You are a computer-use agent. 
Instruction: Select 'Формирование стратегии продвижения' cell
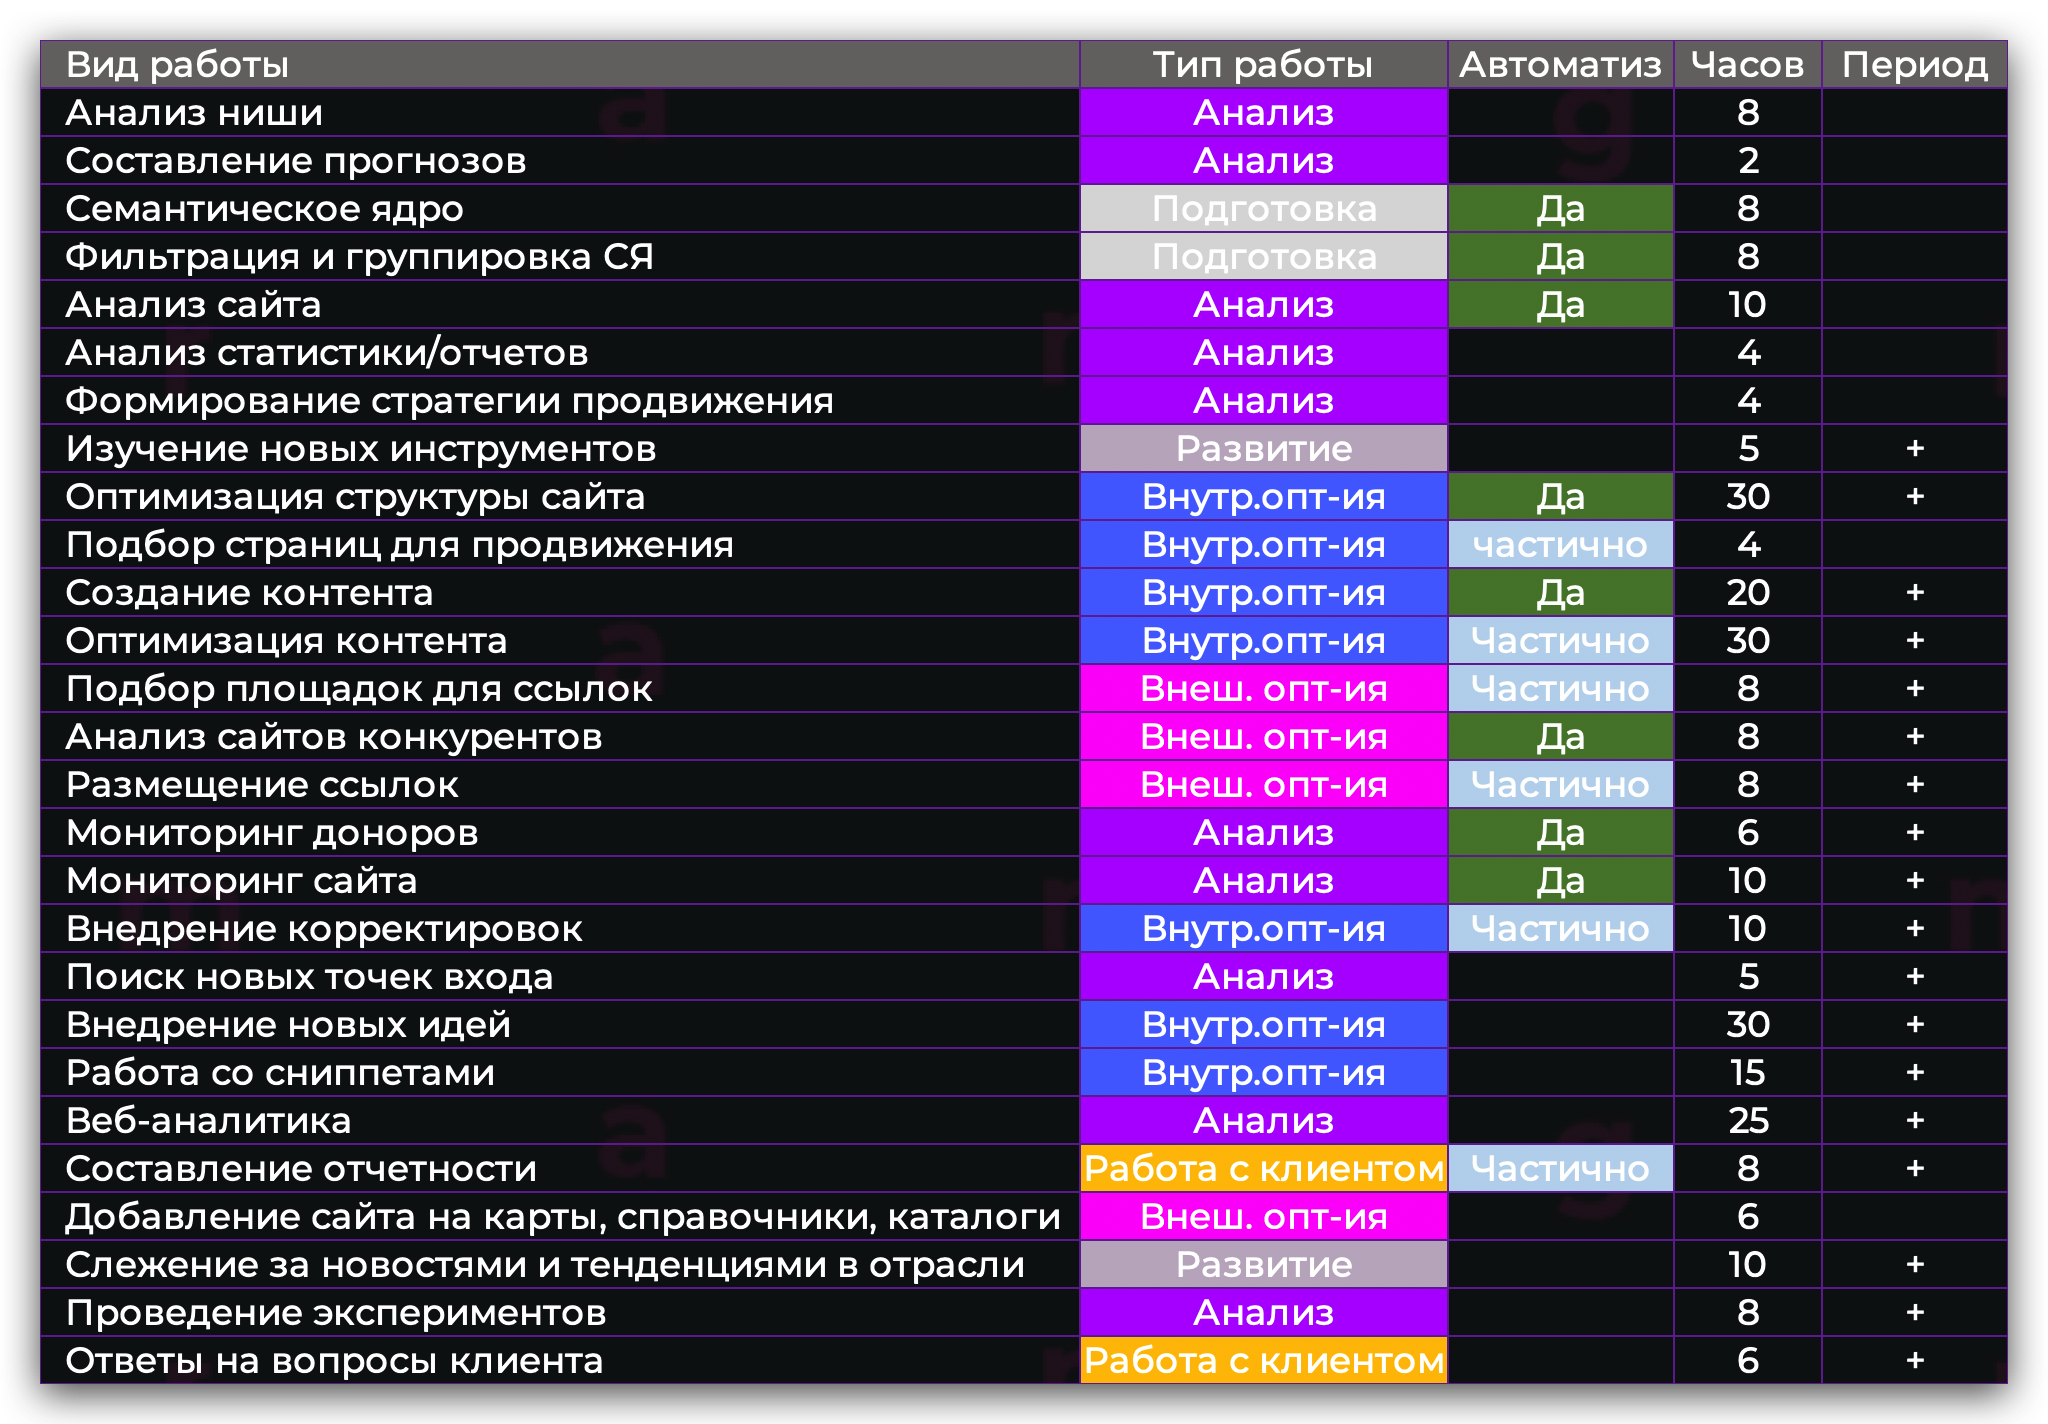(x=560, y=401)
